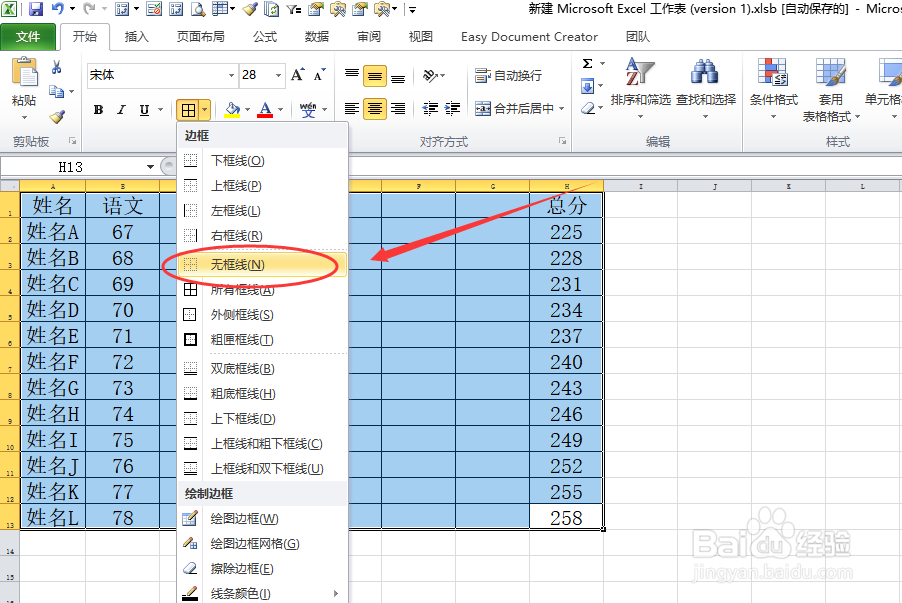Open the Borders dropdown arrow

[x=205, y=109]
